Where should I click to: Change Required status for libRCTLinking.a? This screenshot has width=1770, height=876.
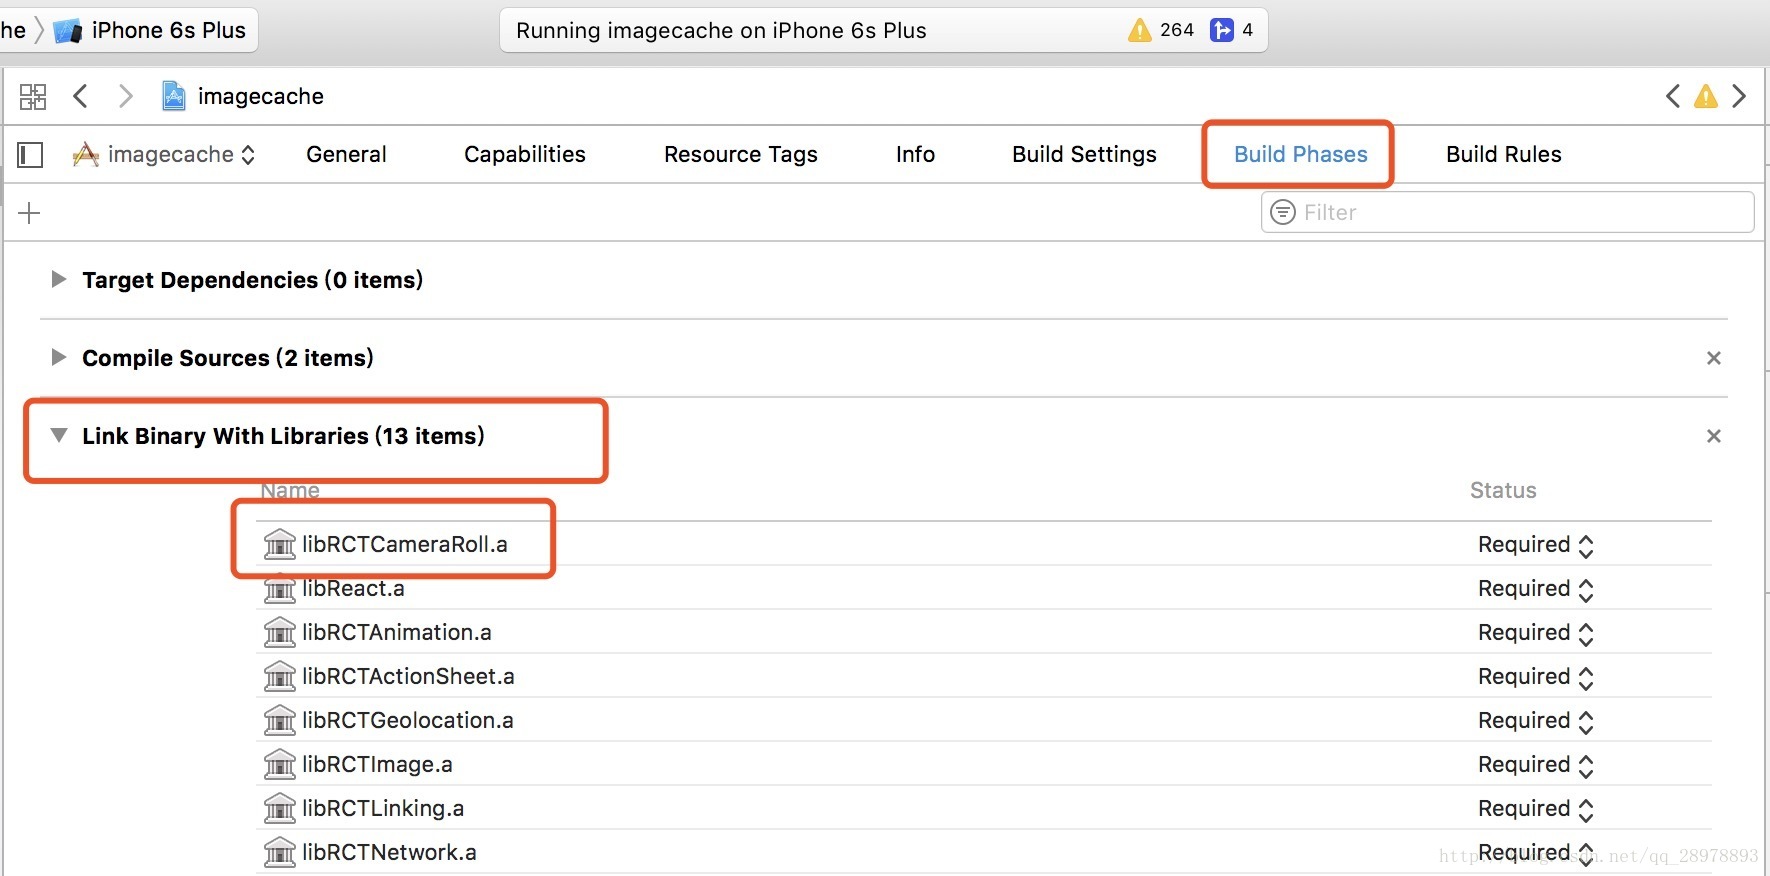tap(1535, 809)
